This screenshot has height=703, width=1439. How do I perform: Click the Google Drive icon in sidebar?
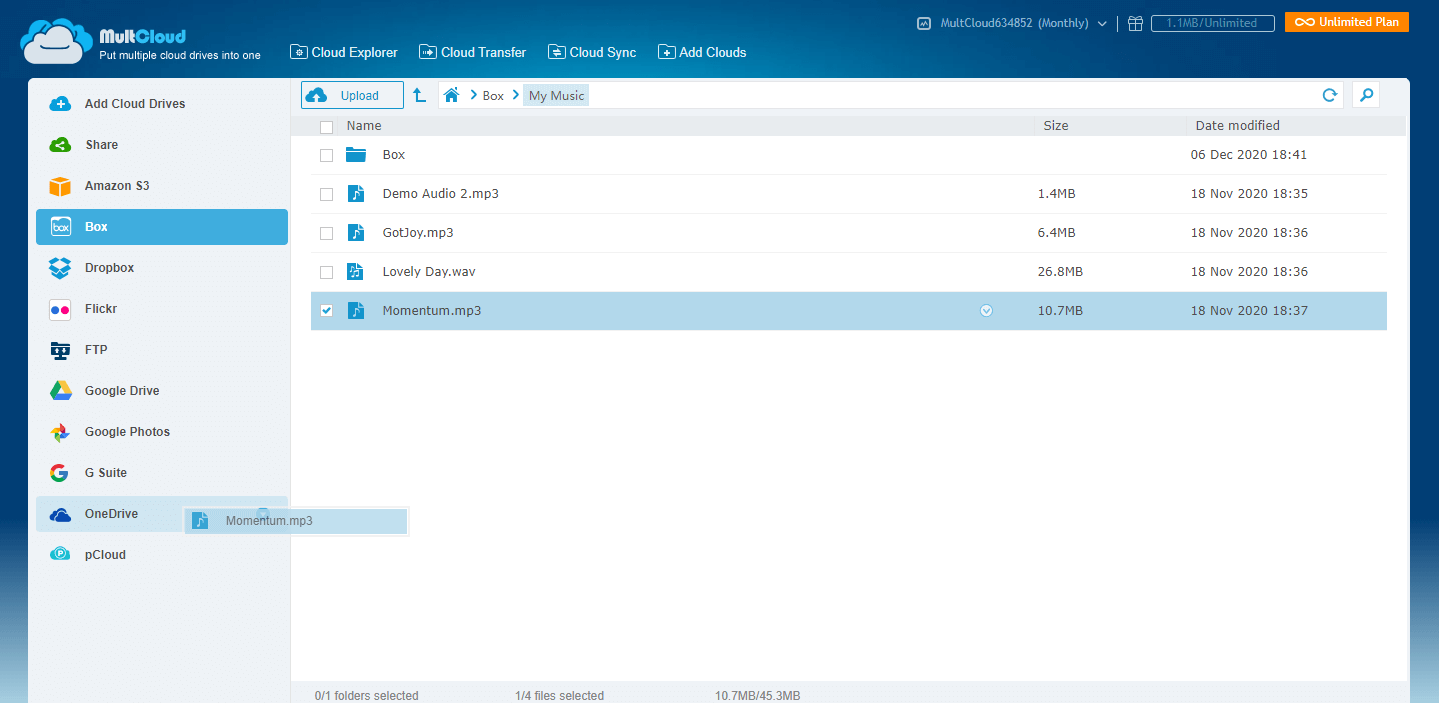(60, 391)
